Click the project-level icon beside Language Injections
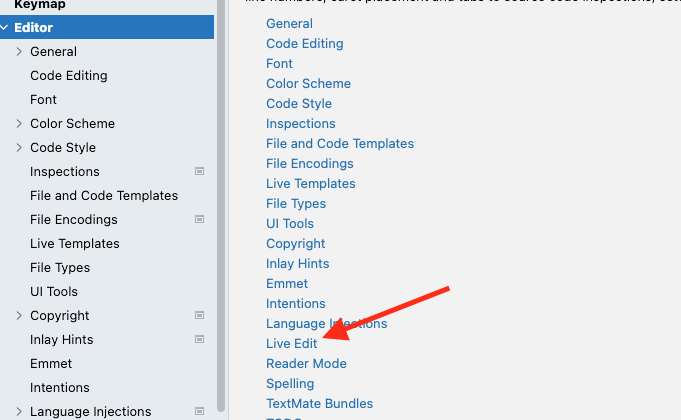 199,411
